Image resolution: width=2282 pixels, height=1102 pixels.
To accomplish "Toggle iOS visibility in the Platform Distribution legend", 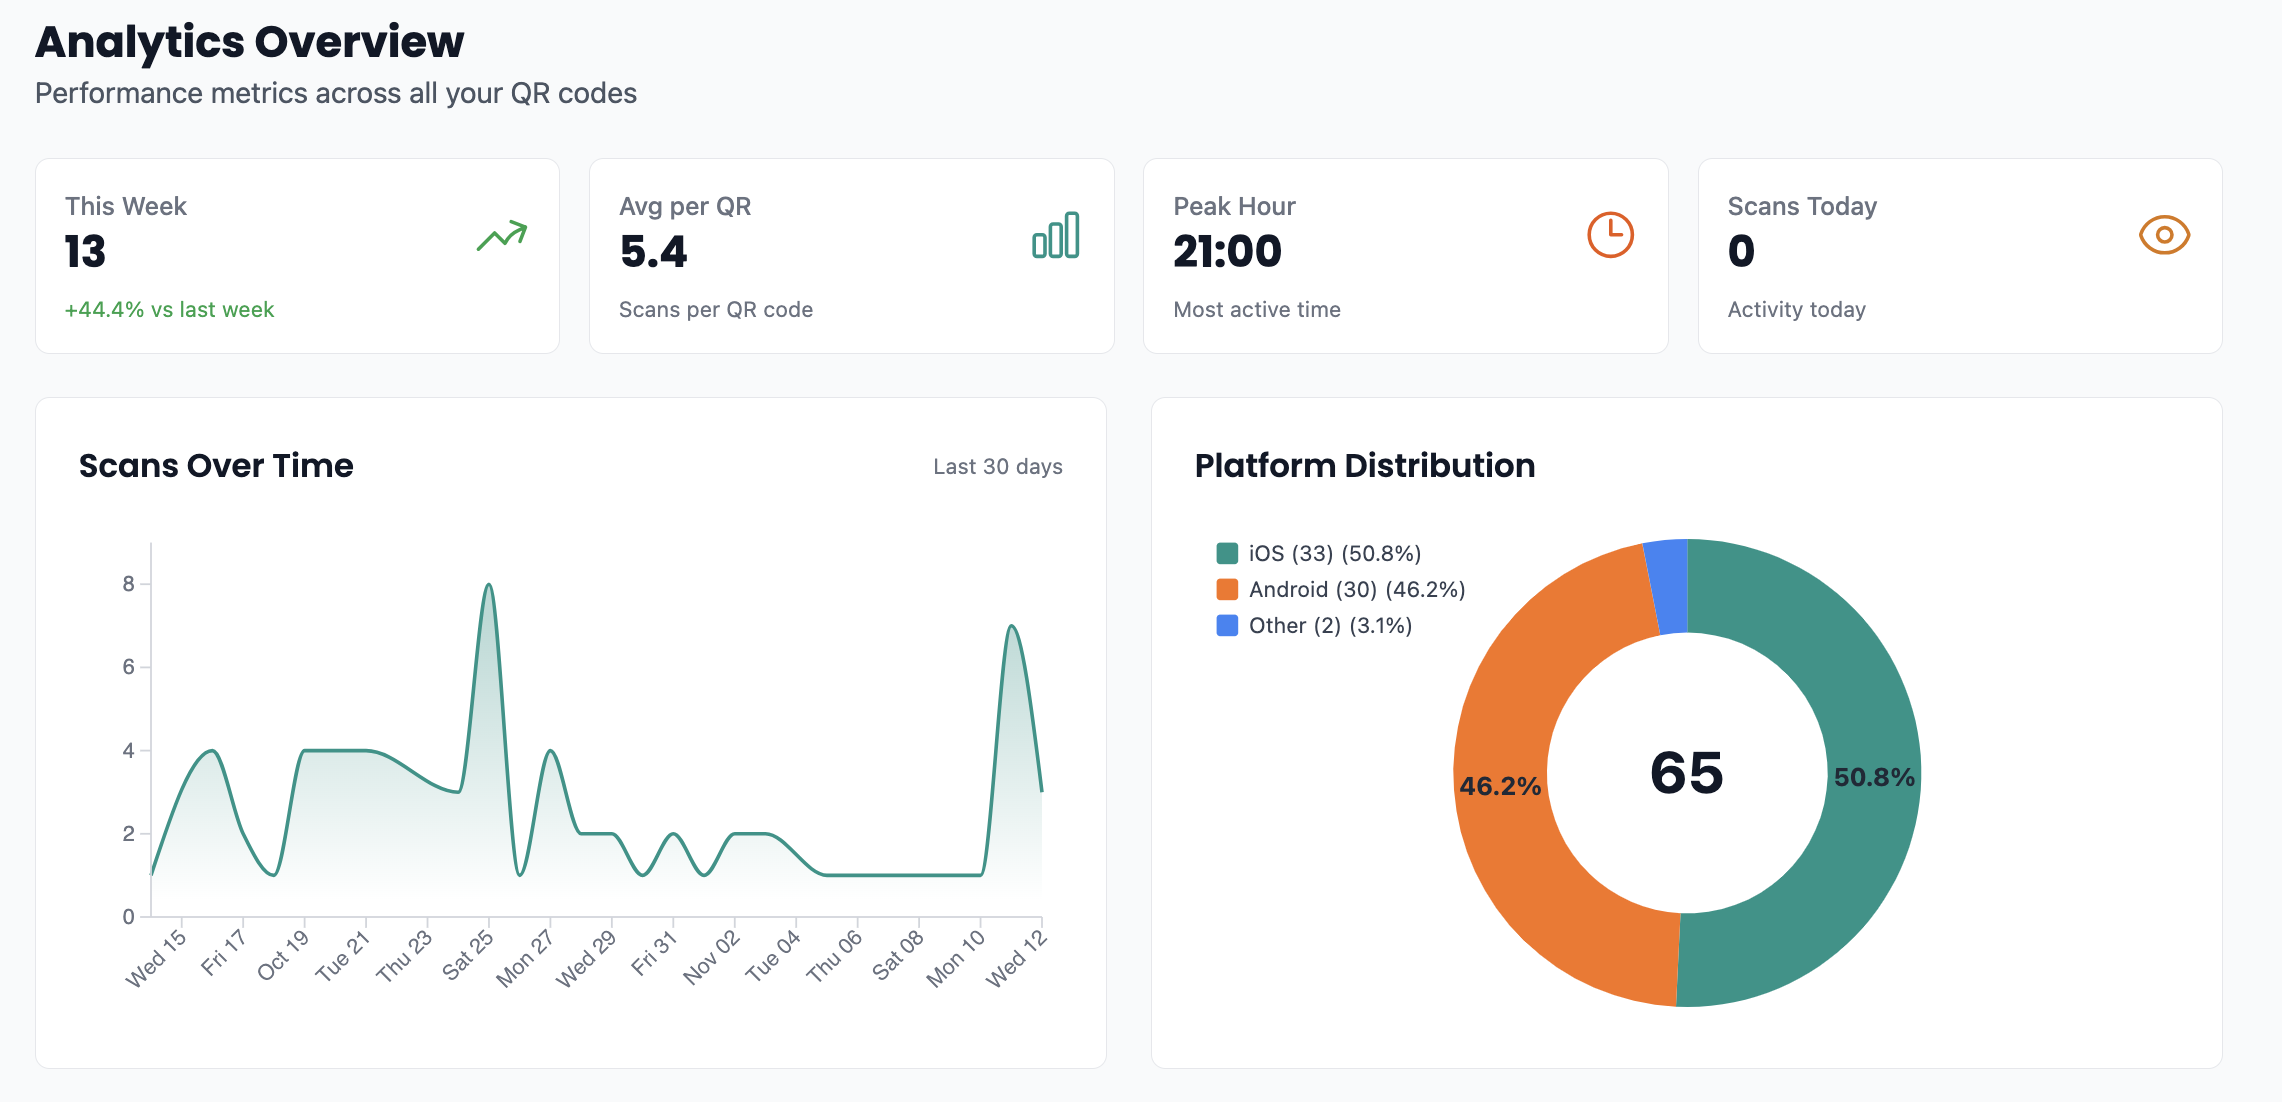I will pyautogui.click(x=1335, y=551).
